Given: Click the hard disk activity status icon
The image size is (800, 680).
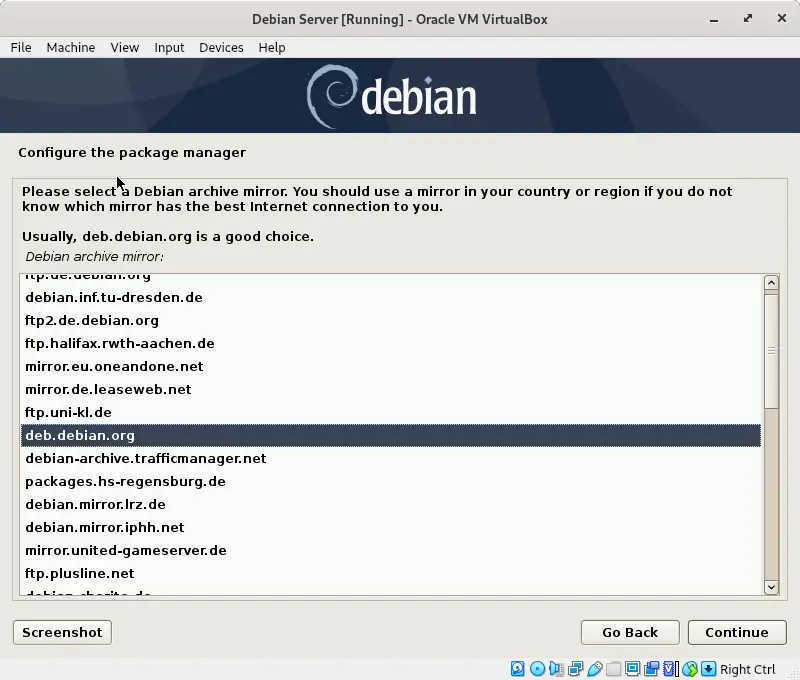Looking at the screenshot, I should pyautogui.click(x=517, y=668).
